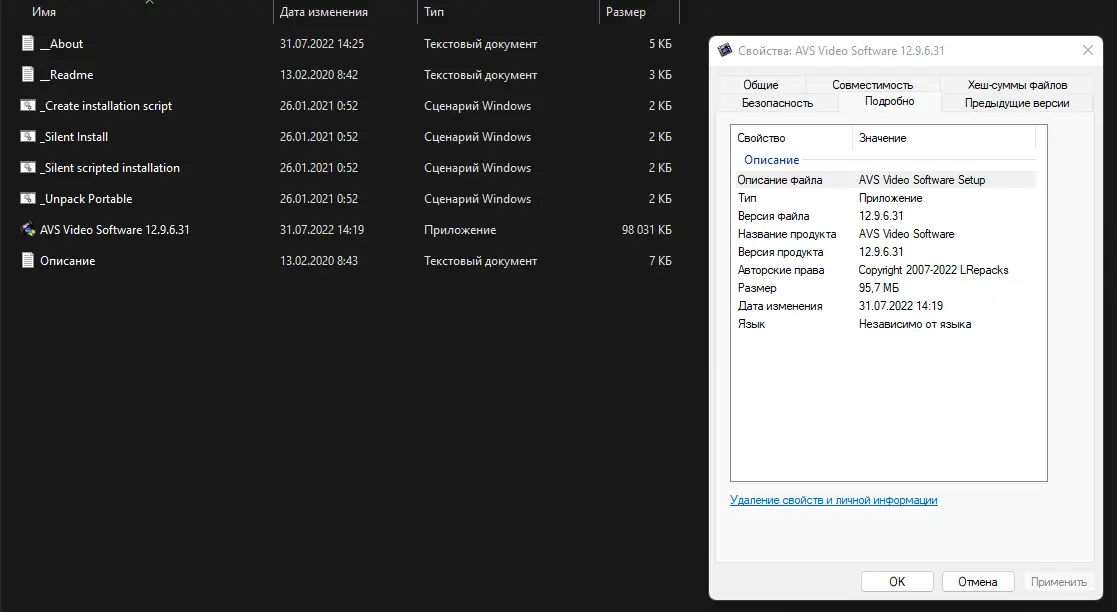Click the __About text file icon
The height and width of the screenshot is (612, 1117).
pos(27,43)
